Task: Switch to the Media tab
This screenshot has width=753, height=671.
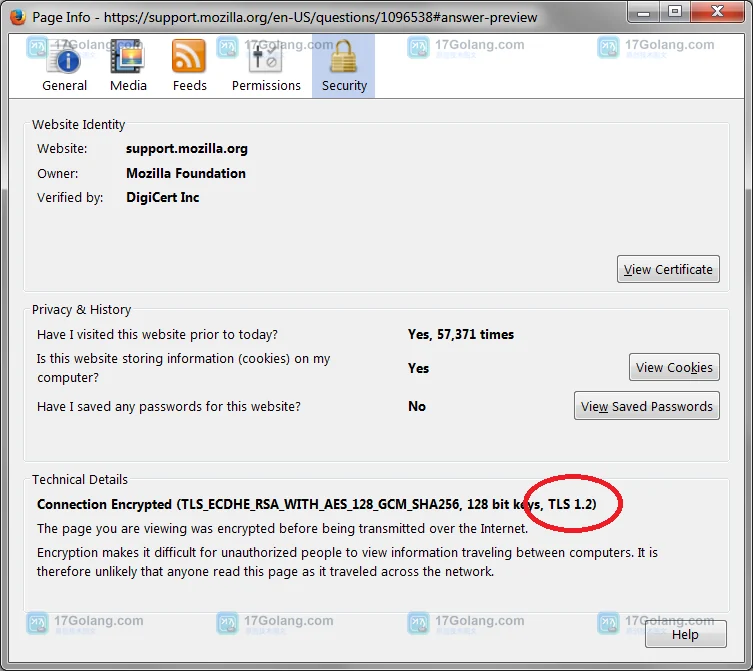Action: click(x=128, y=66)
